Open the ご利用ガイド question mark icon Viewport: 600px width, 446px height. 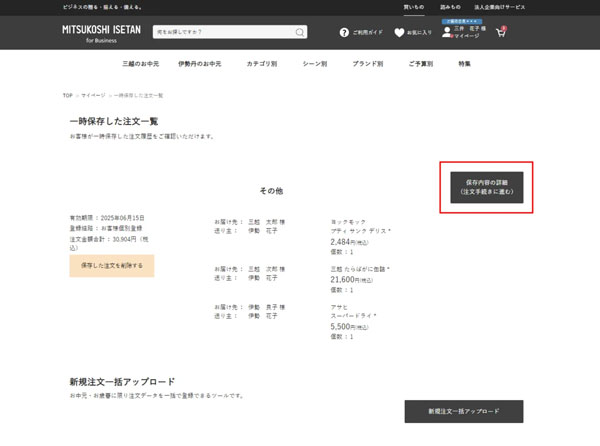(x=345, y=32)
